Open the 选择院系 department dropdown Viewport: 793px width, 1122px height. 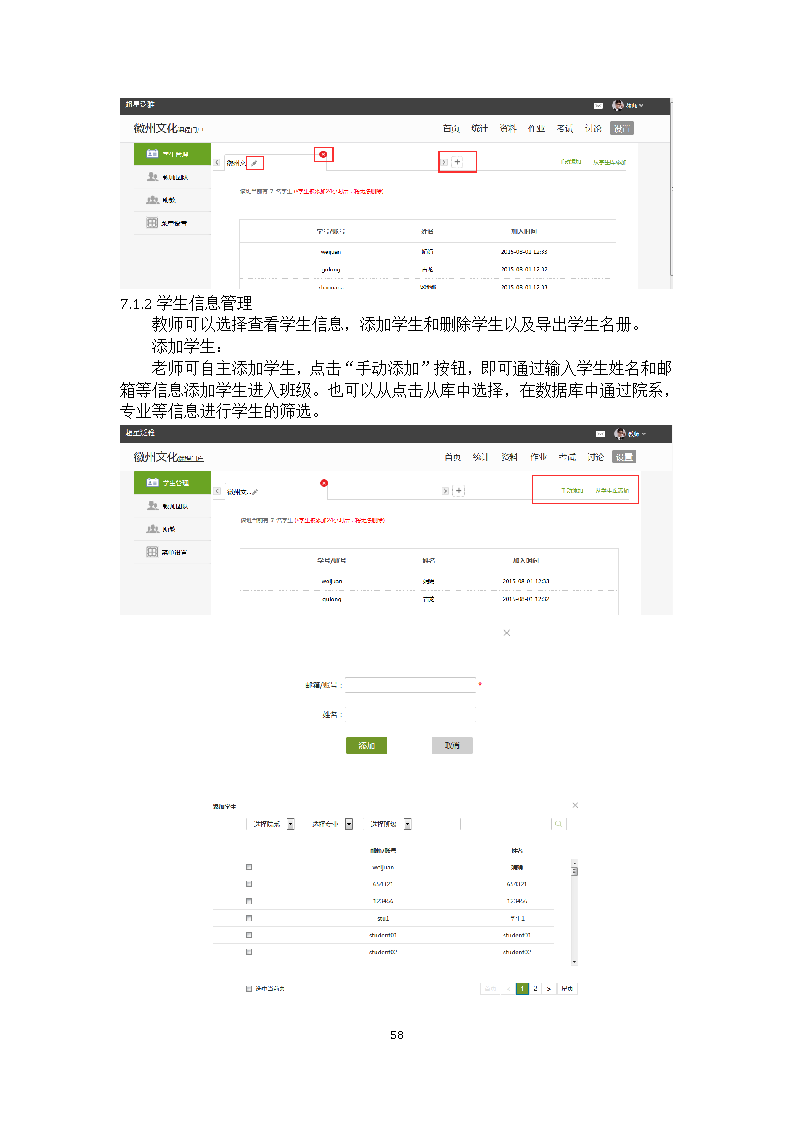272,824
